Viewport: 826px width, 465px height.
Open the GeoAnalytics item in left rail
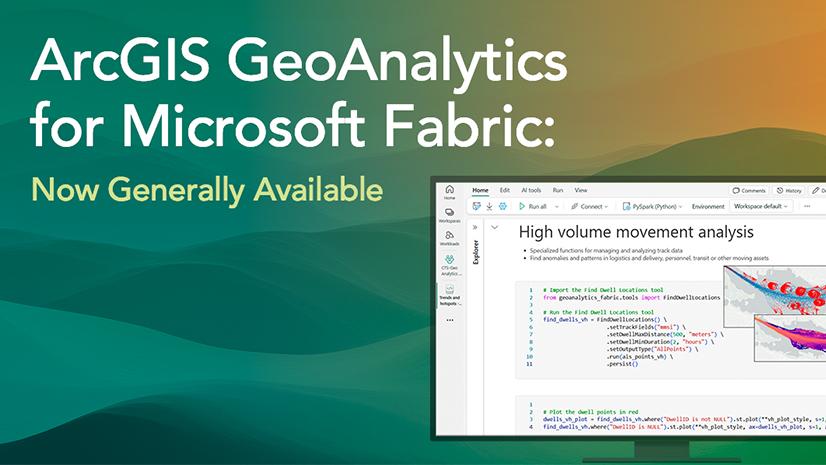[x=449, y=265]
